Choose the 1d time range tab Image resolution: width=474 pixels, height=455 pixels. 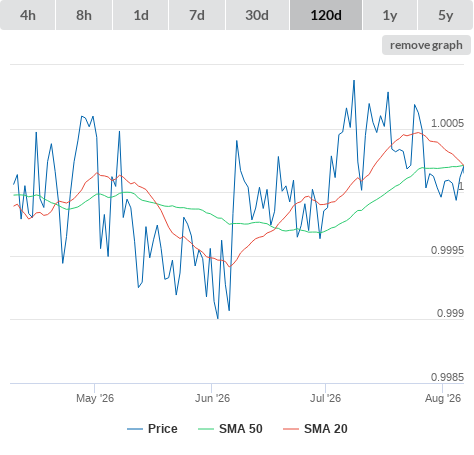141,15
